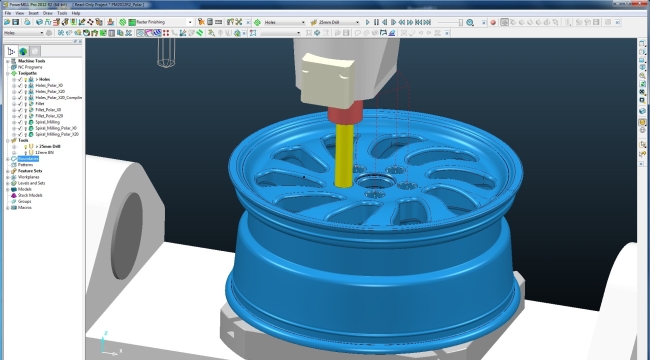Switch to the globe browser tab in explorer

coord(23,51)
